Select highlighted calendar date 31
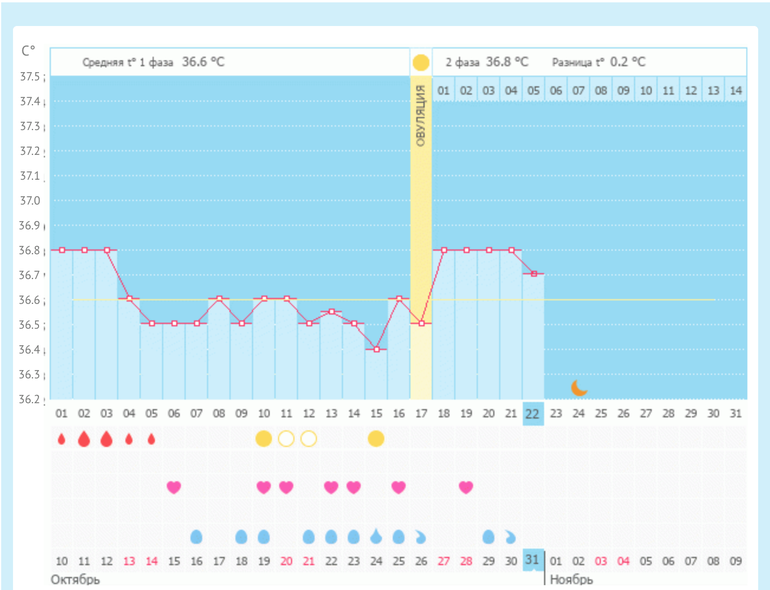The image size is (770, 590). coord(533,561)
